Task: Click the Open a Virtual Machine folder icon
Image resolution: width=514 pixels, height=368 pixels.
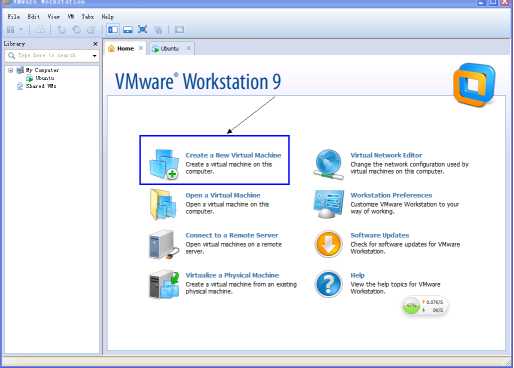Action: click(x=163, y=205)
